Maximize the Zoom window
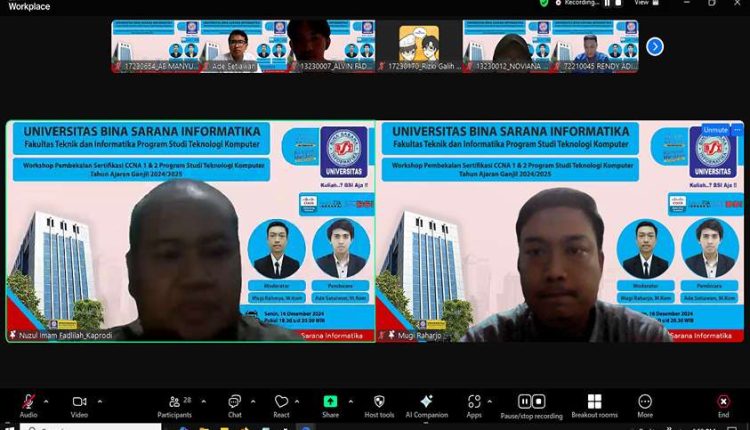This screenshot has width=750, height=430. tap(712, 3)
